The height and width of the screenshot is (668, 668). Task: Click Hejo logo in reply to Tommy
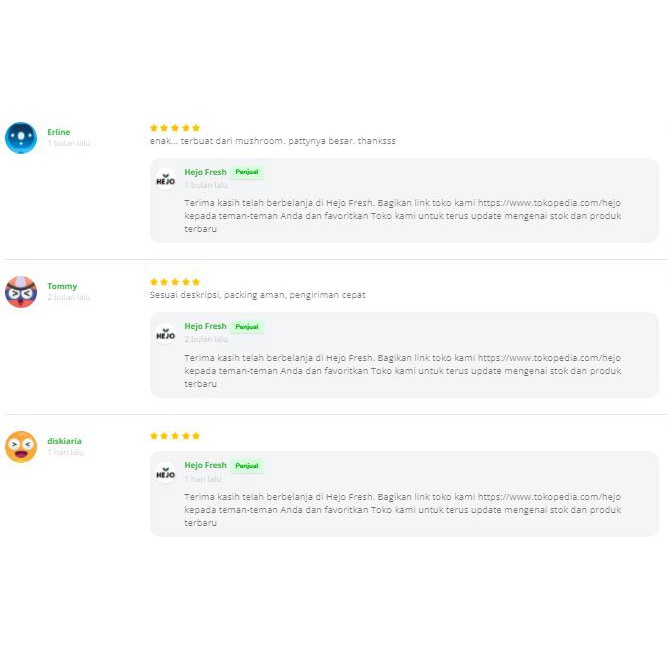(x=165, y=334)
